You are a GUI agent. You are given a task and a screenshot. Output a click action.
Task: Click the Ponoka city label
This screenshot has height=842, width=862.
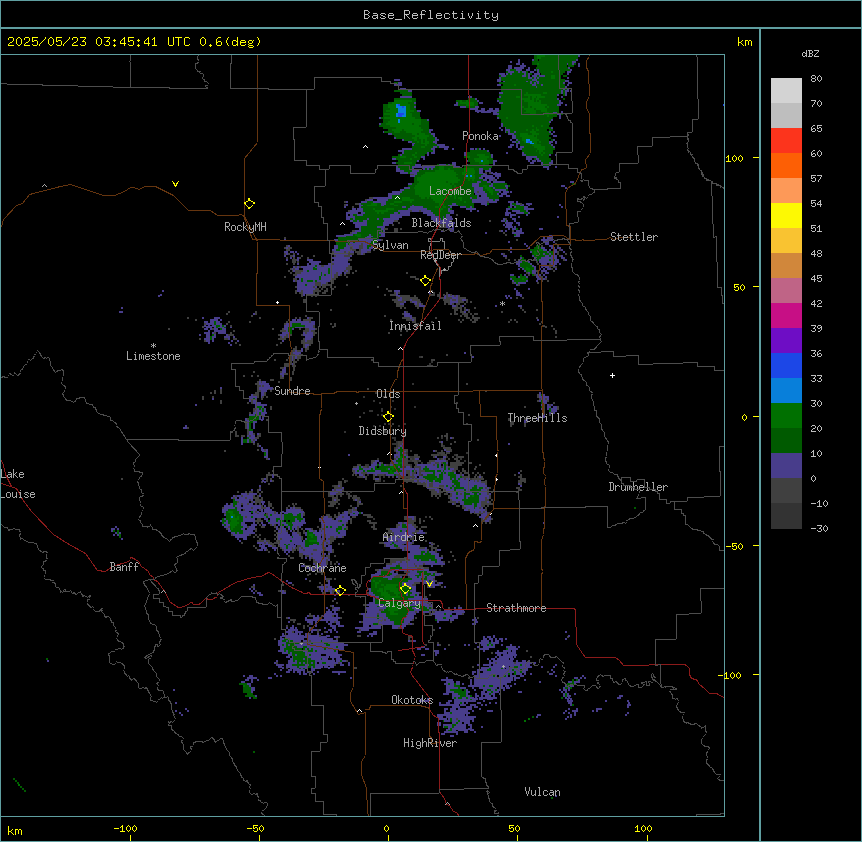[480, 136]
